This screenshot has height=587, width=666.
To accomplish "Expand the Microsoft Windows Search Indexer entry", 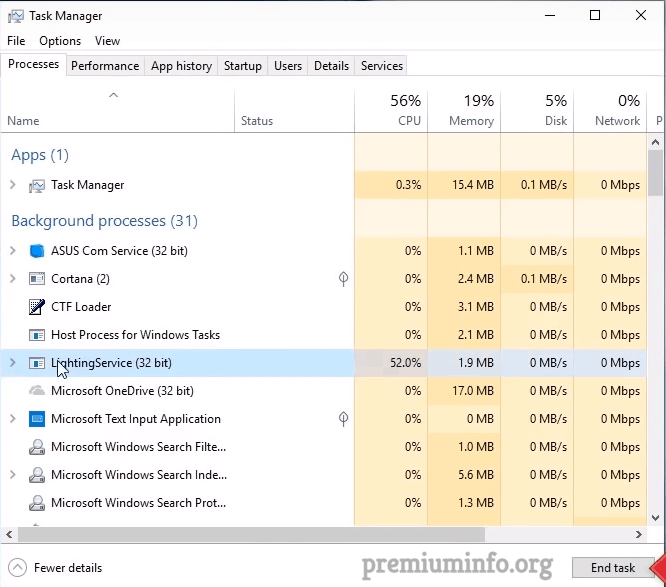I will (x=13, y=474).
